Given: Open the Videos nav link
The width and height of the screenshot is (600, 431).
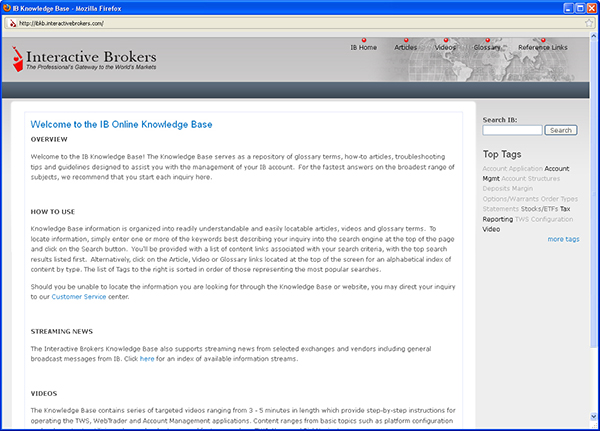Looking at the screenshot, I should pos(446,47).
